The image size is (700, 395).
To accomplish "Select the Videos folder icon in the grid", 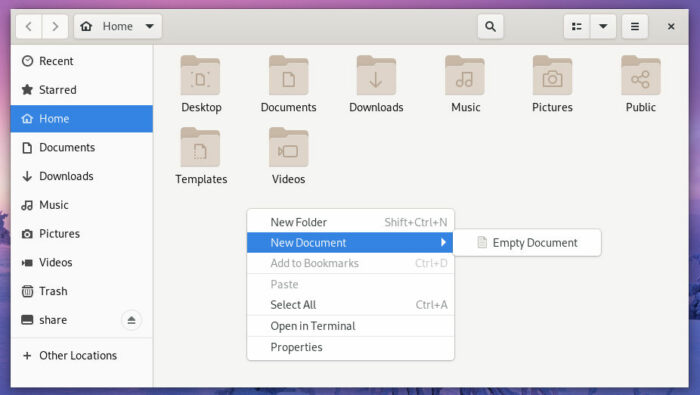I will tap(288, 156).
